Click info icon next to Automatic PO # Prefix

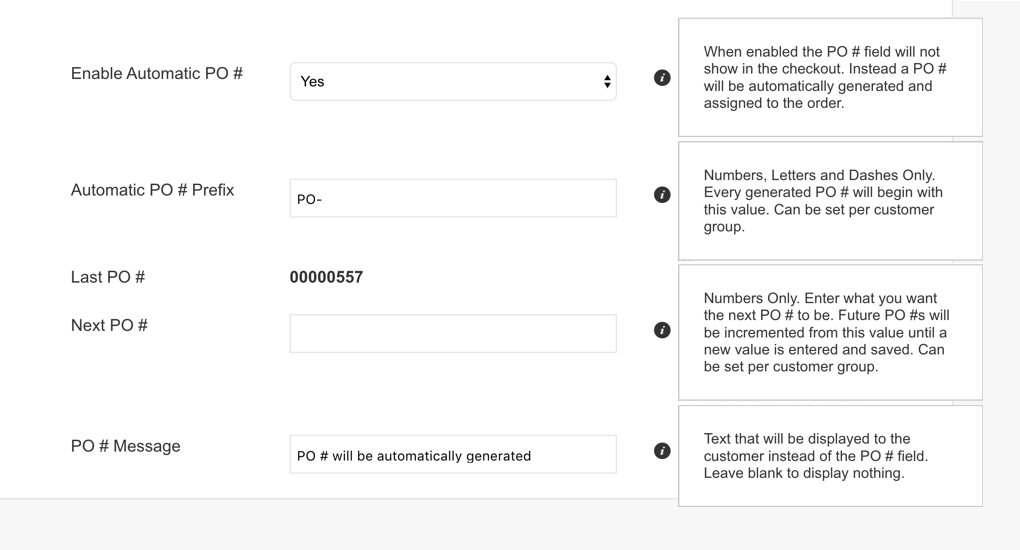662,195
